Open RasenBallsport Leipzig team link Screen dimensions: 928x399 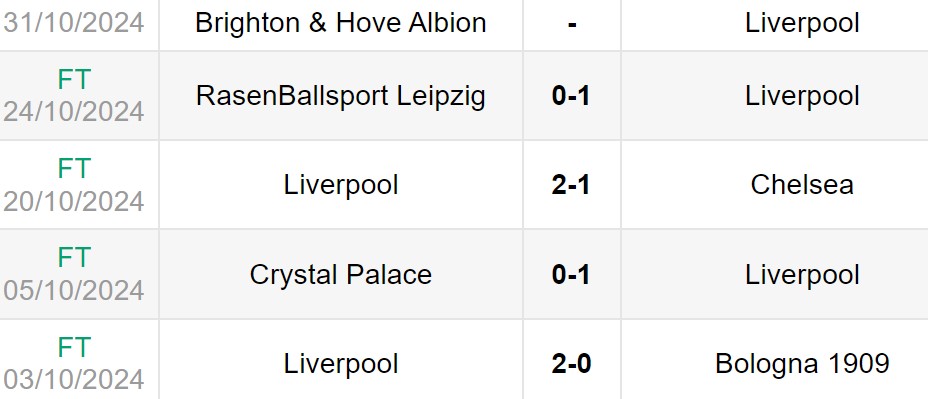(341, 96)
